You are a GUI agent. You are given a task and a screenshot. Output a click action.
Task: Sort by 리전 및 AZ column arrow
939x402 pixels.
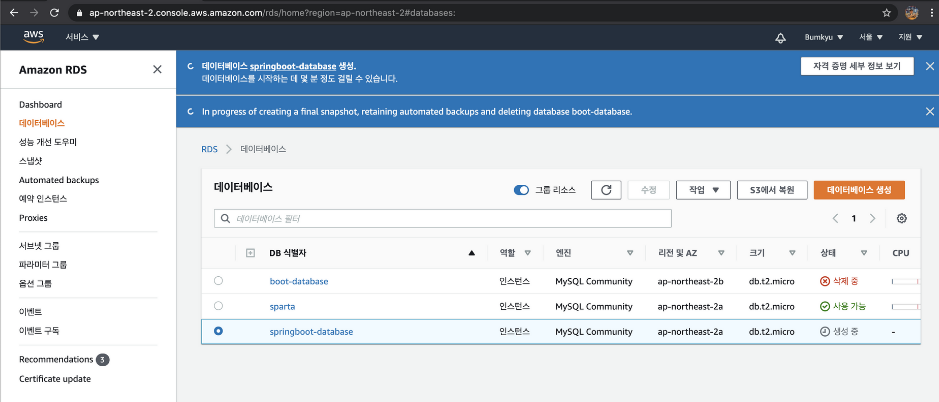pos(721,253)
